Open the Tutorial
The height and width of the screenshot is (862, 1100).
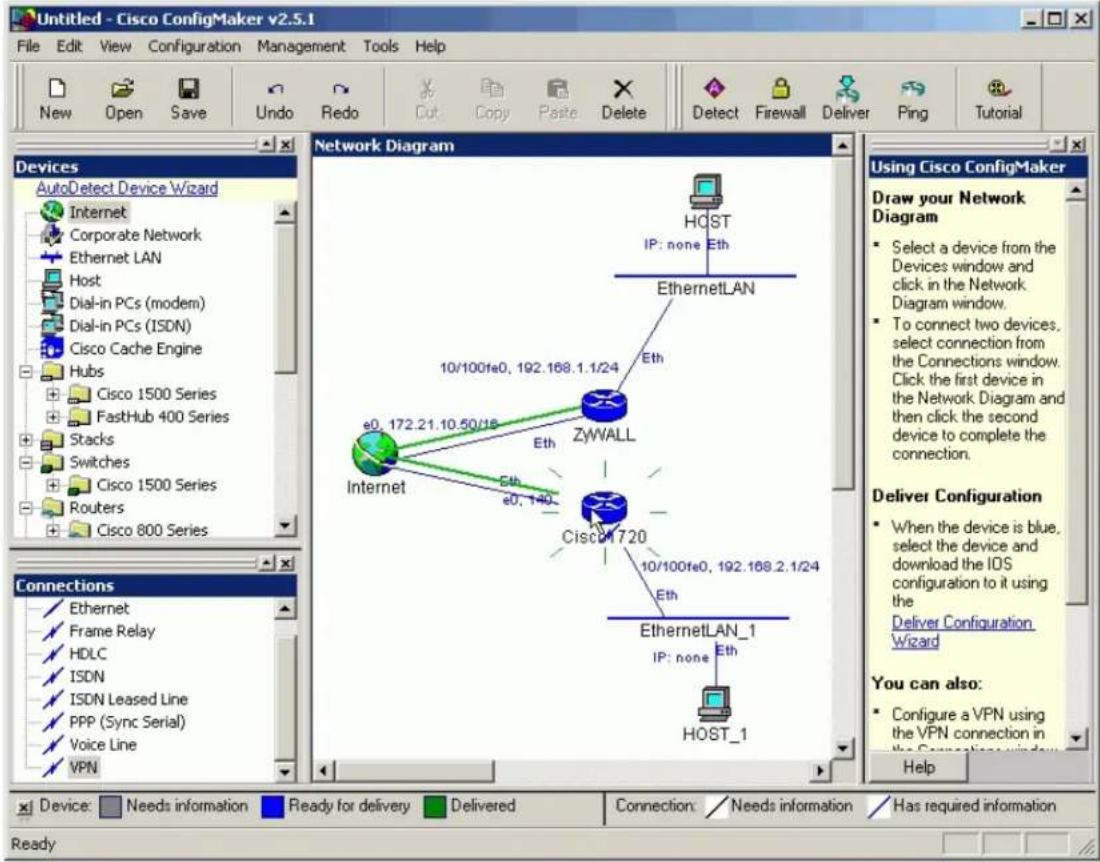(x=998, y=100)
